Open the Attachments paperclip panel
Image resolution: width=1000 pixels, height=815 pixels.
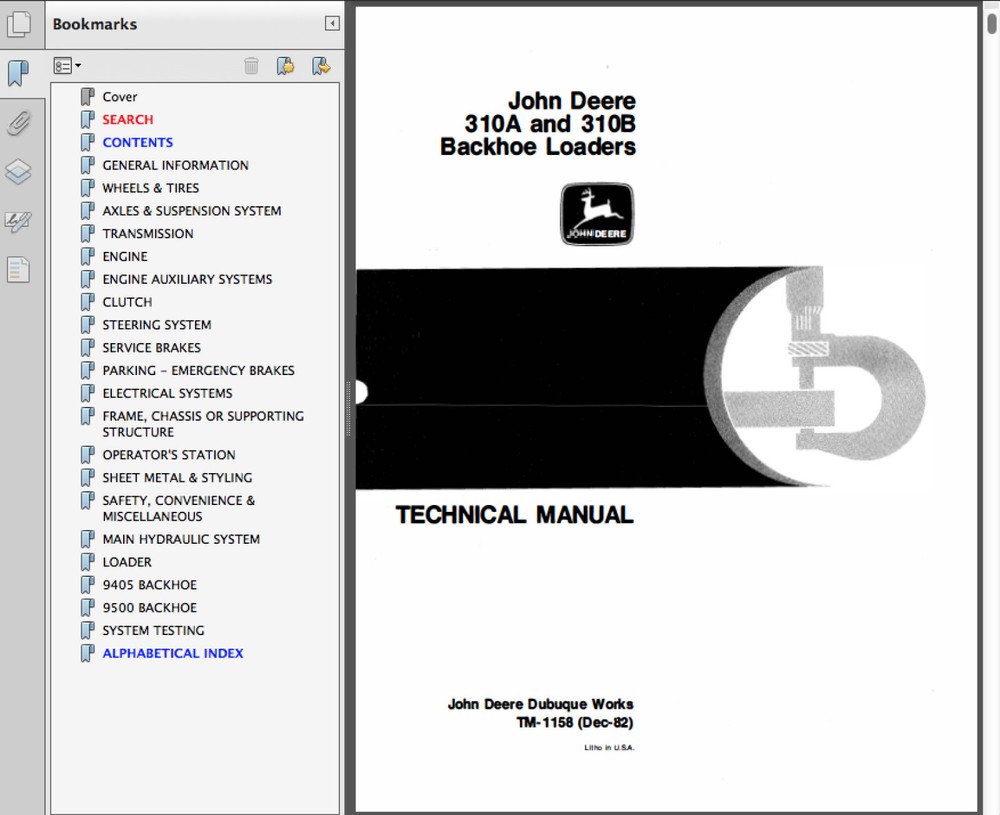coord(18,123)
